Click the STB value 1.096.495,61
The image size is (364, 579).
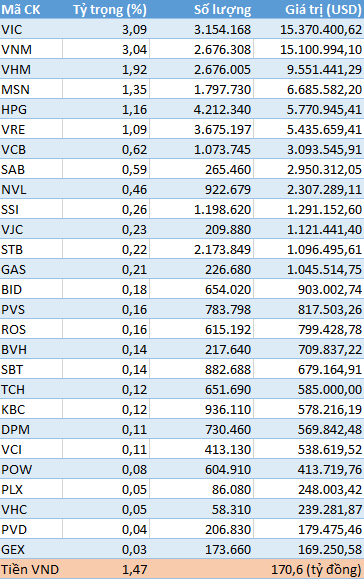click(x=324, y=249)
